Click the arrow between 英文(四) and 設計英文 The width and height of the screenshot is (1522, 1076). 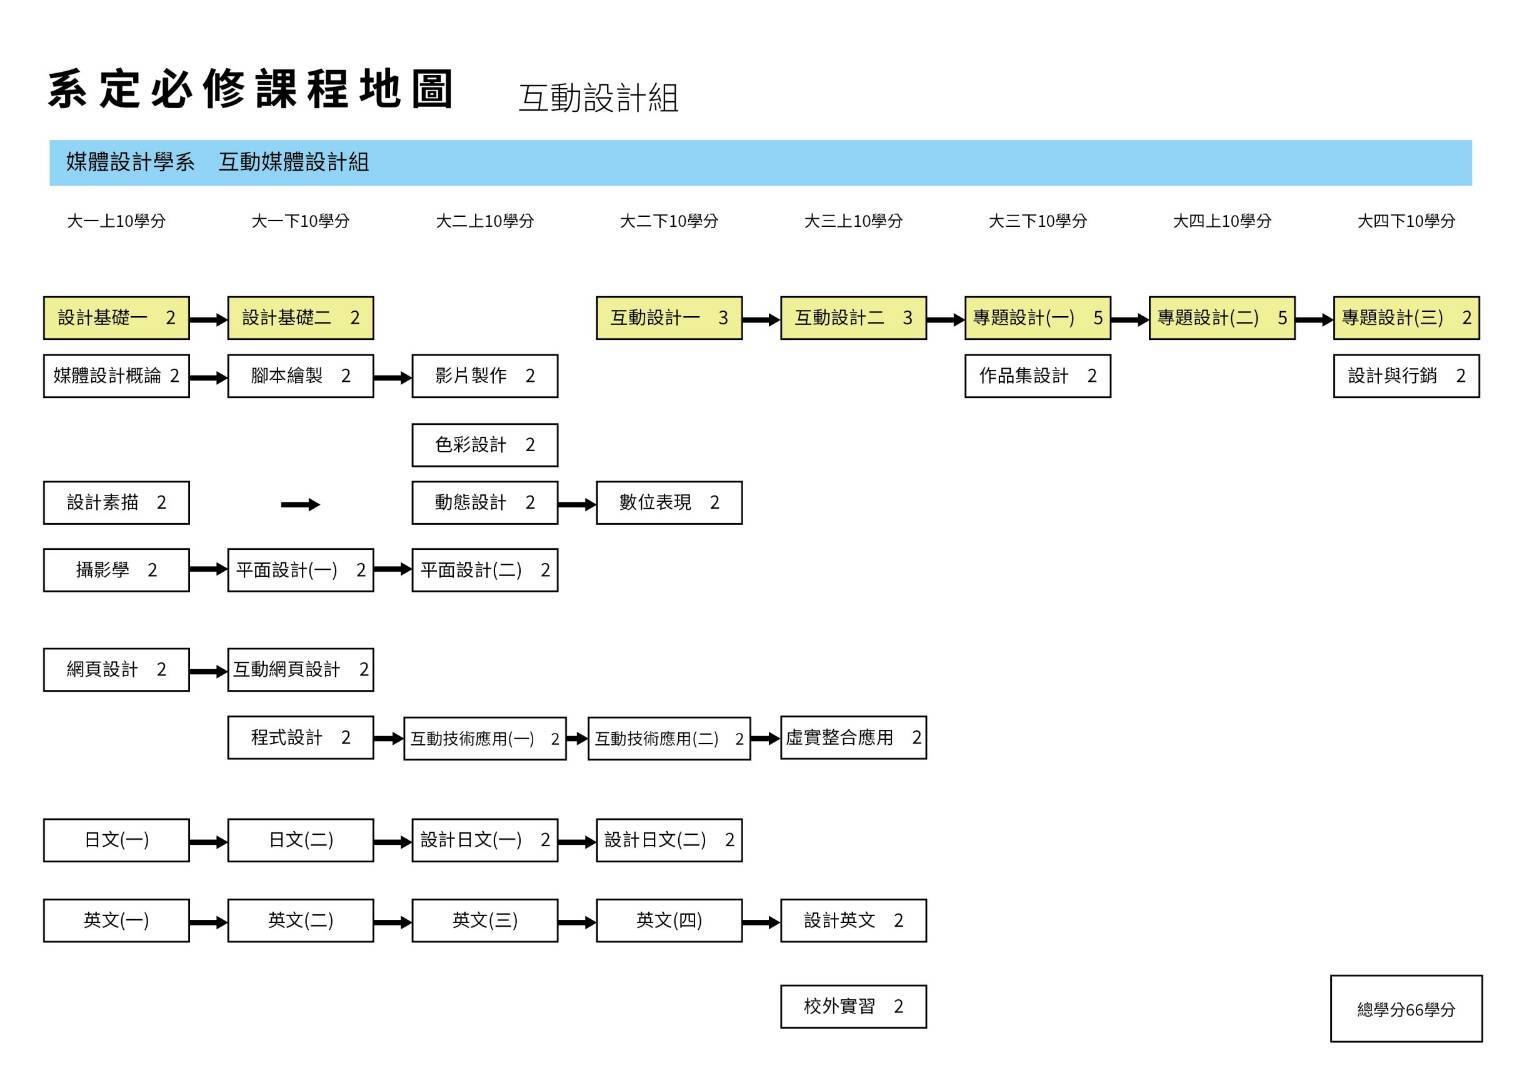(761, 922)
